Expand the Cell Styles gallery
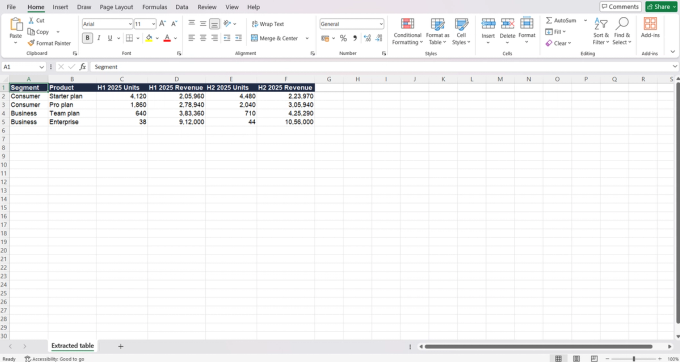This screenshot has width=680, height=362. point(461,31)
